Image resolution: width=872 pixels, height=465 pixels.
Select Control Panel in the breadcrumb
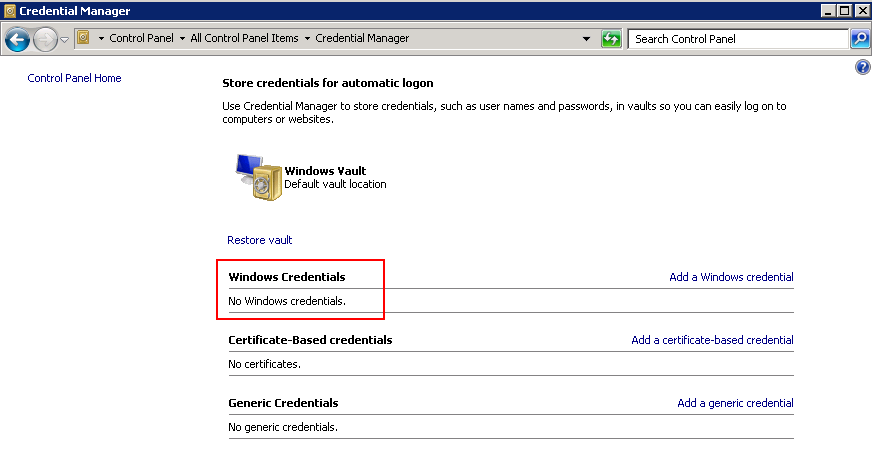pyautogui.click(x=141, y=38)
